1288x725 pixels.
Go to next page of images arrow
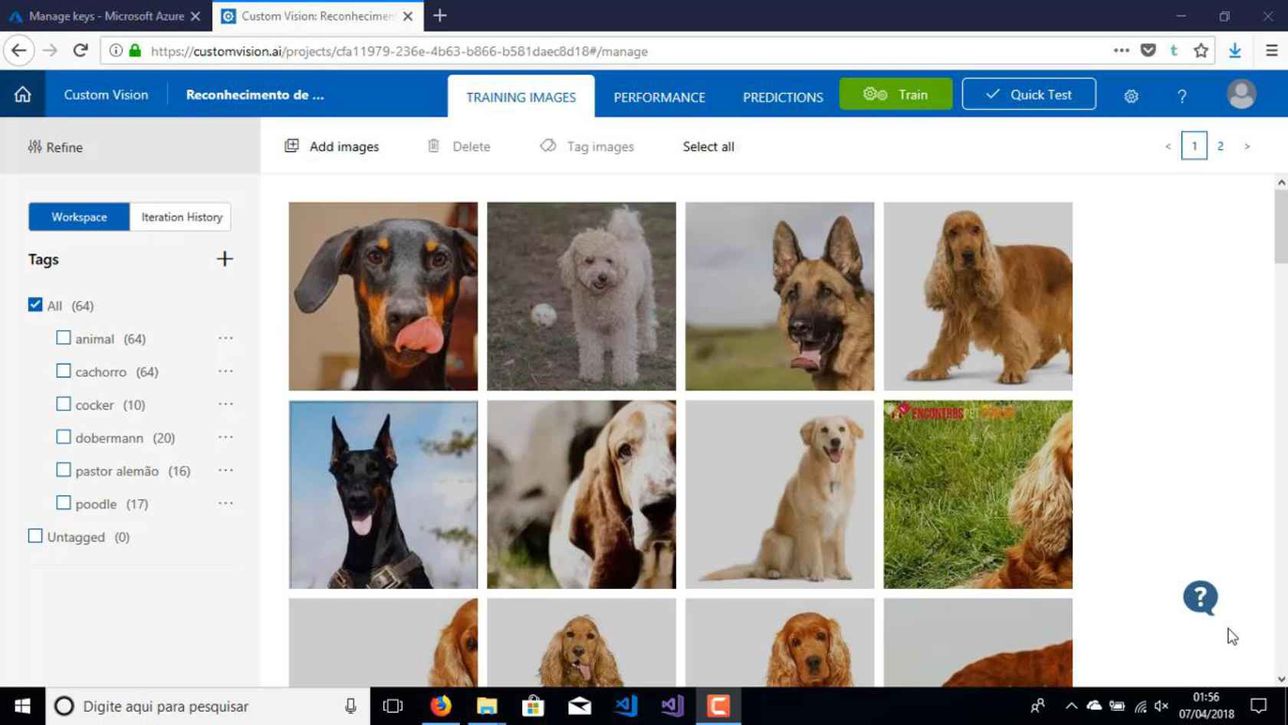coord(1247,146)
